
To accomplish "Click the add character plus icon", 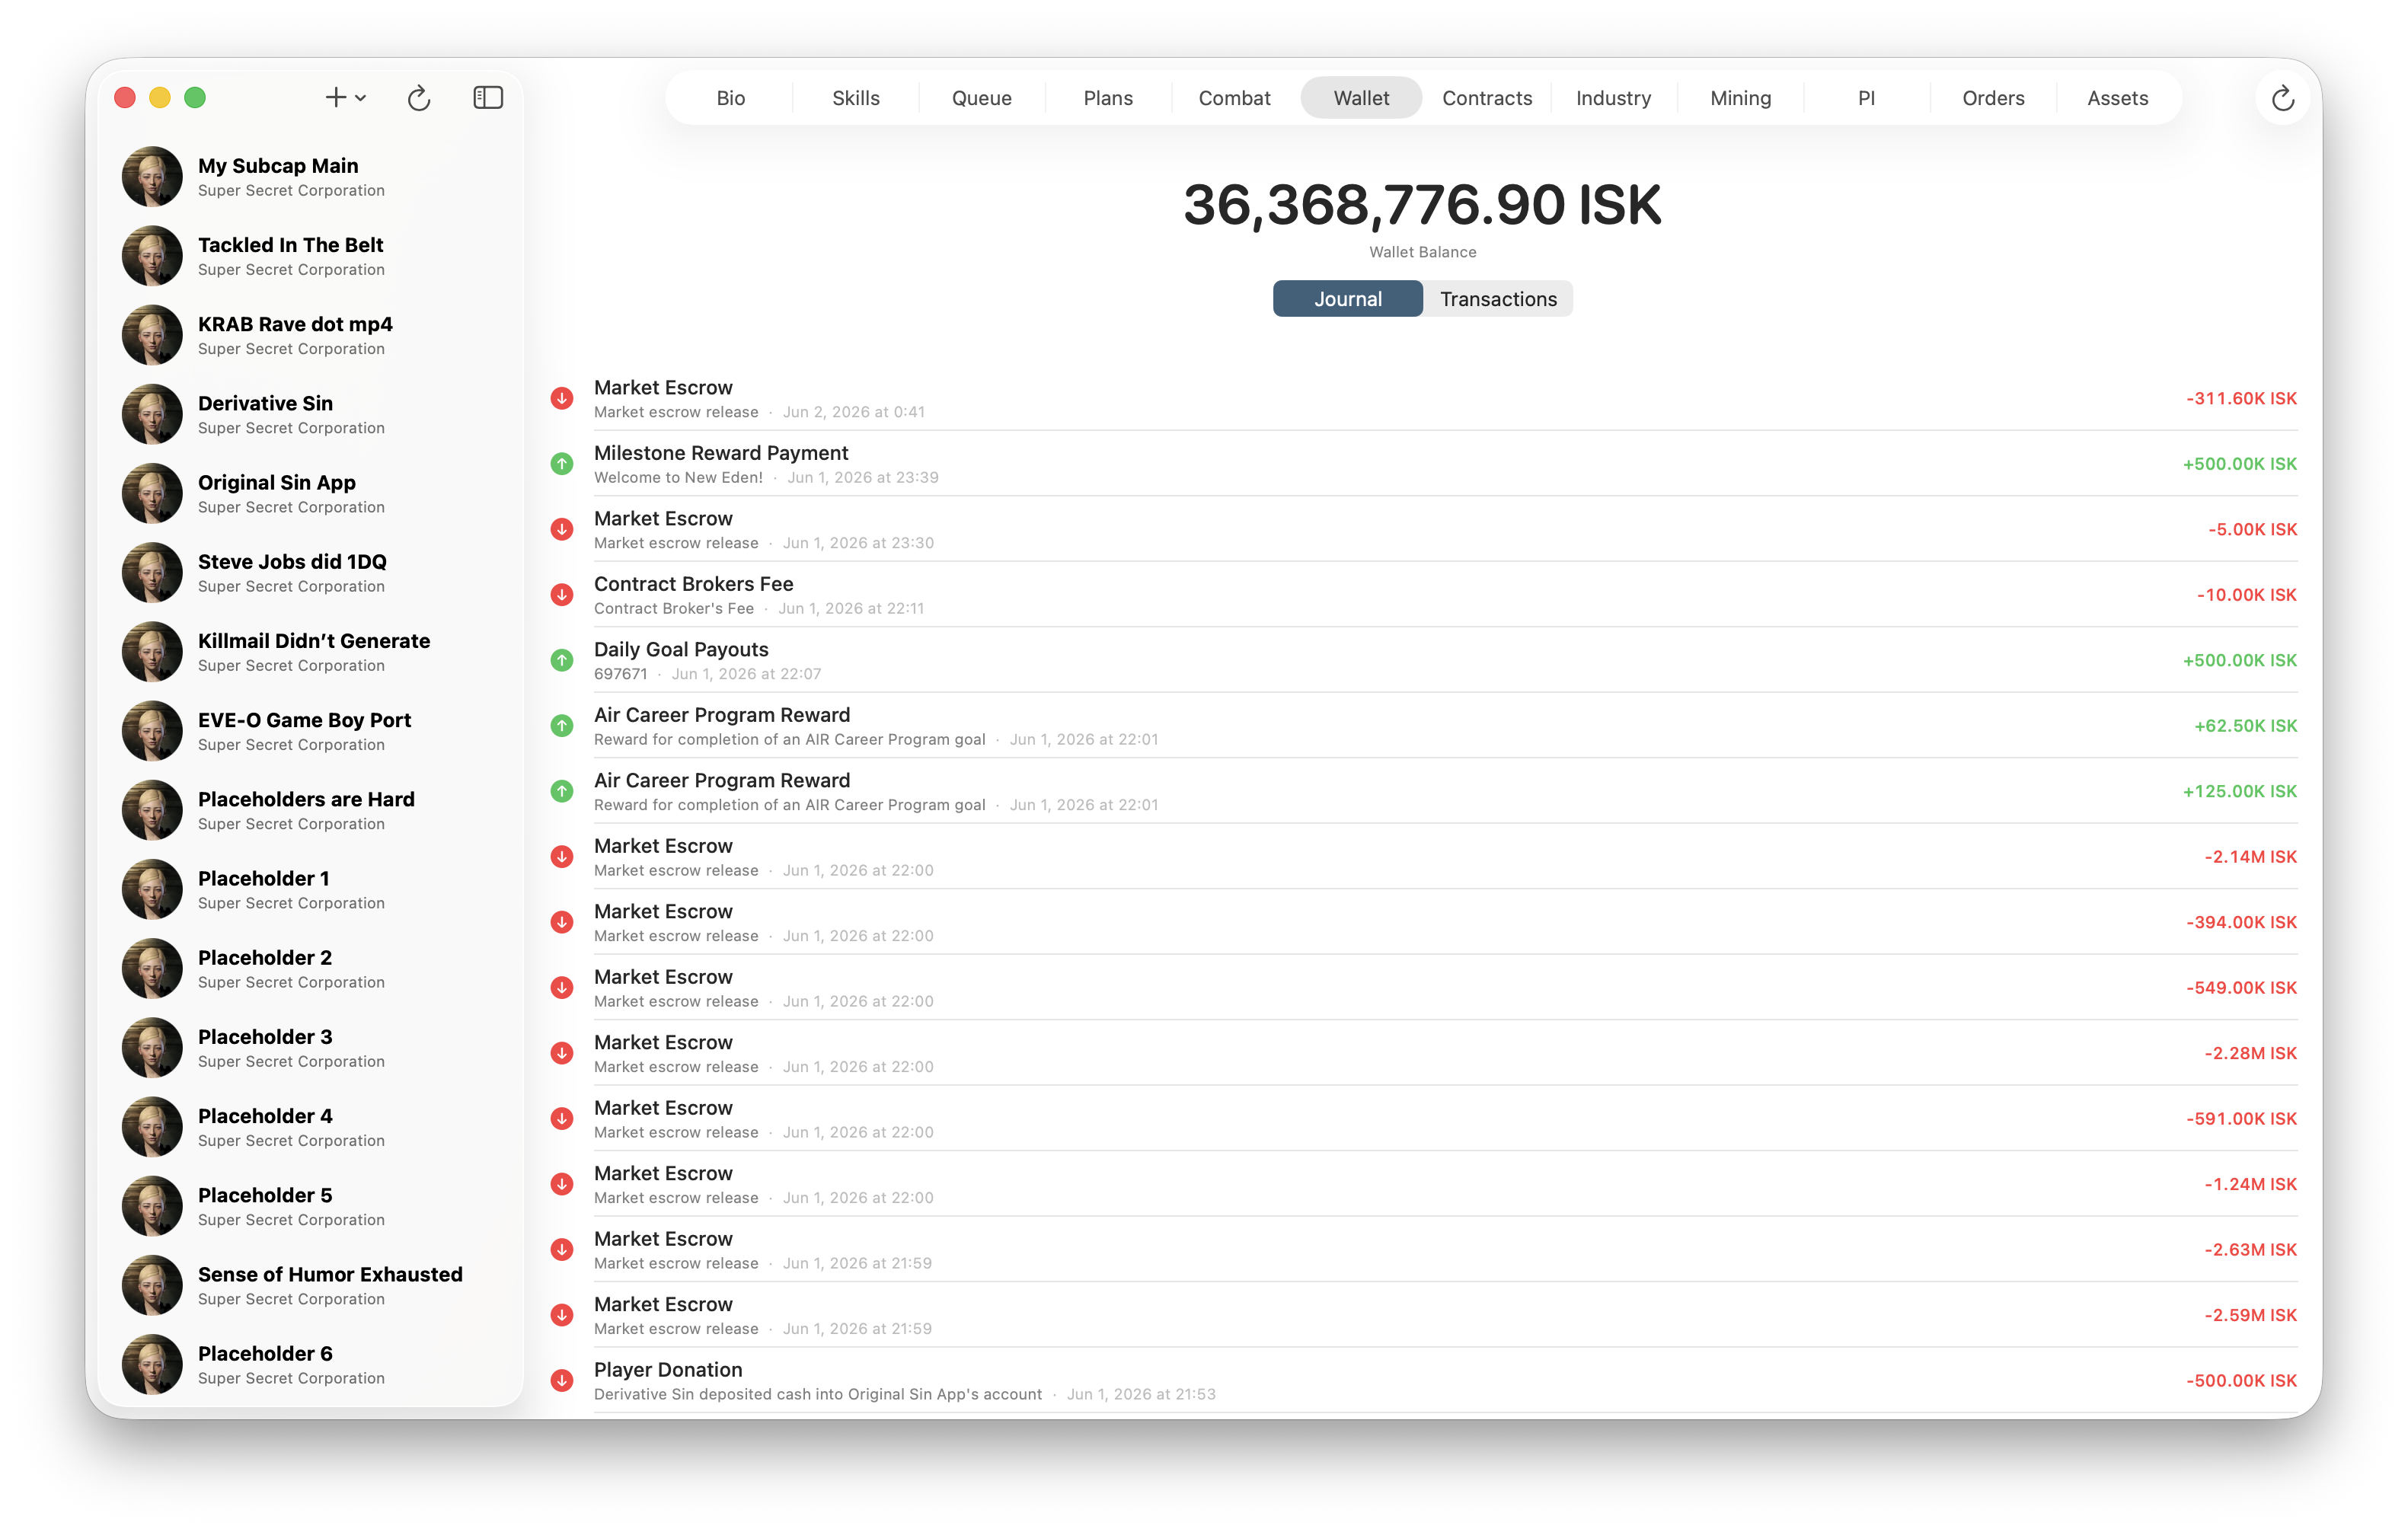I will pos(335,97).
